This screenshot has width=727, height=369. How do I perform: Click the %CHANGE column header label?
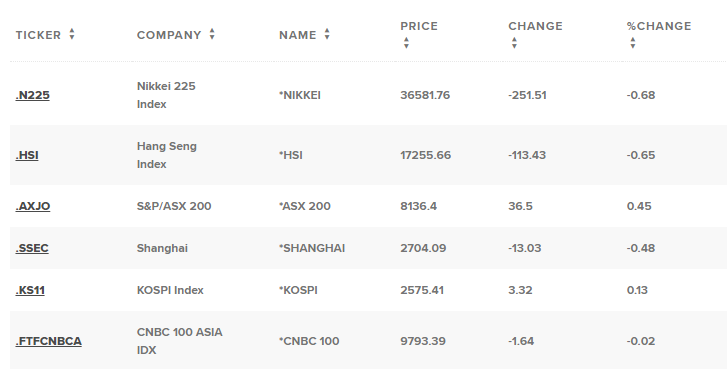click(x=659, y=26)
